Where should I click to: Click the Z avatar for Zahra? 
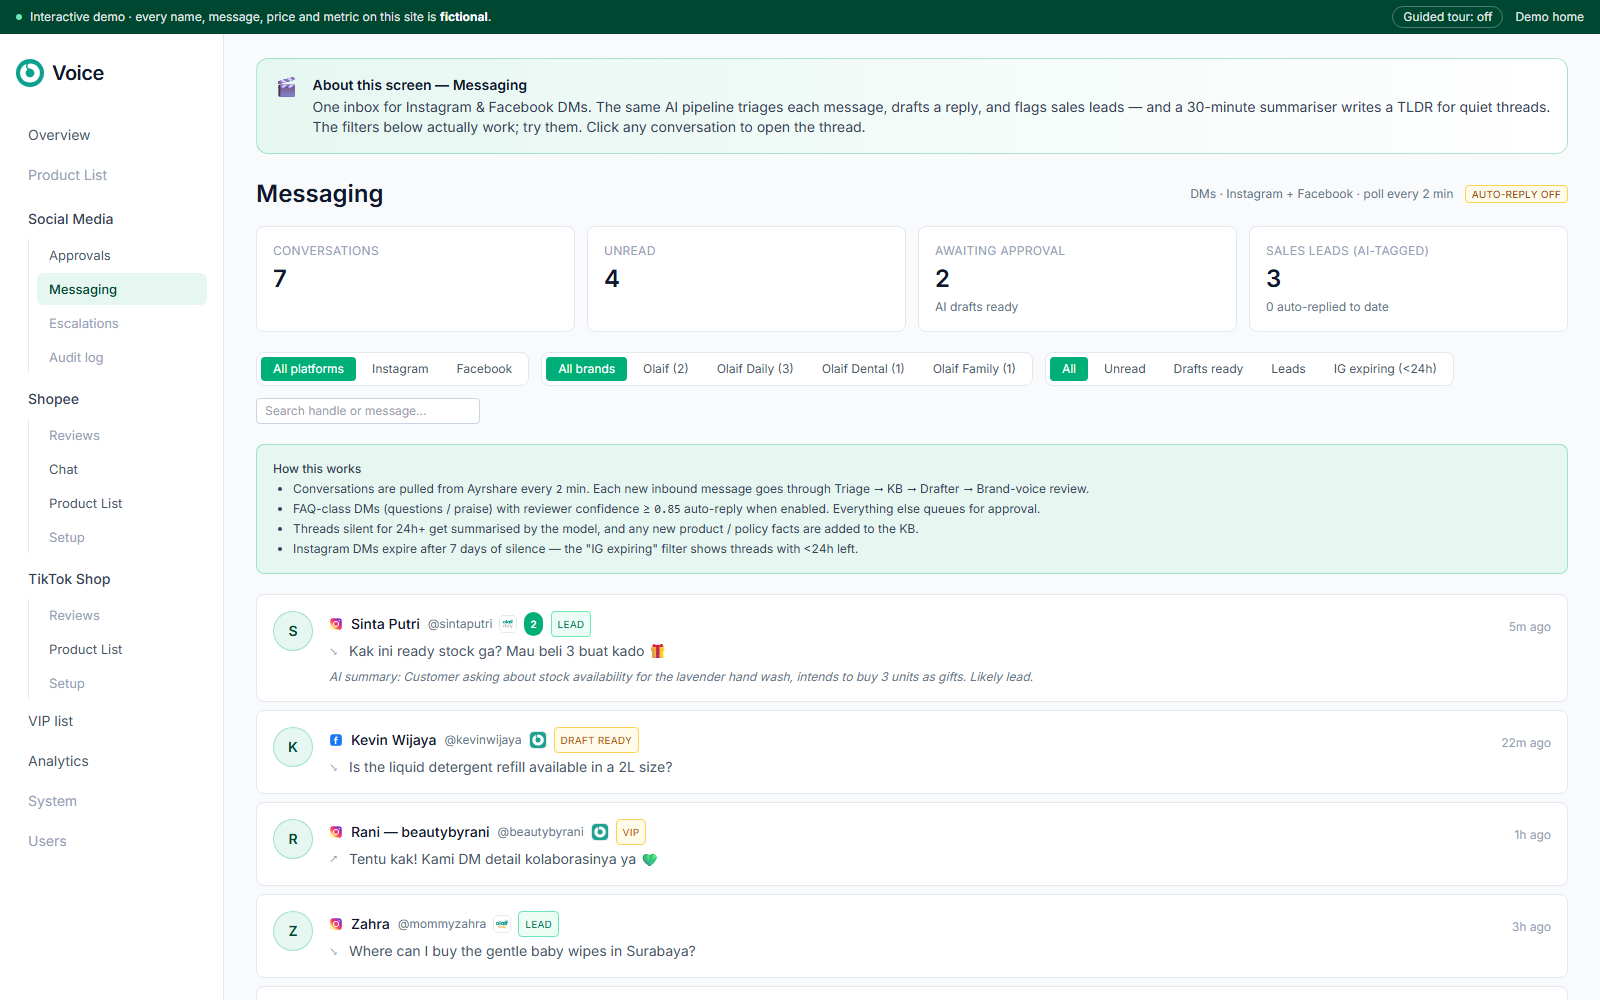pyautogui.click(x=293, y=931)
